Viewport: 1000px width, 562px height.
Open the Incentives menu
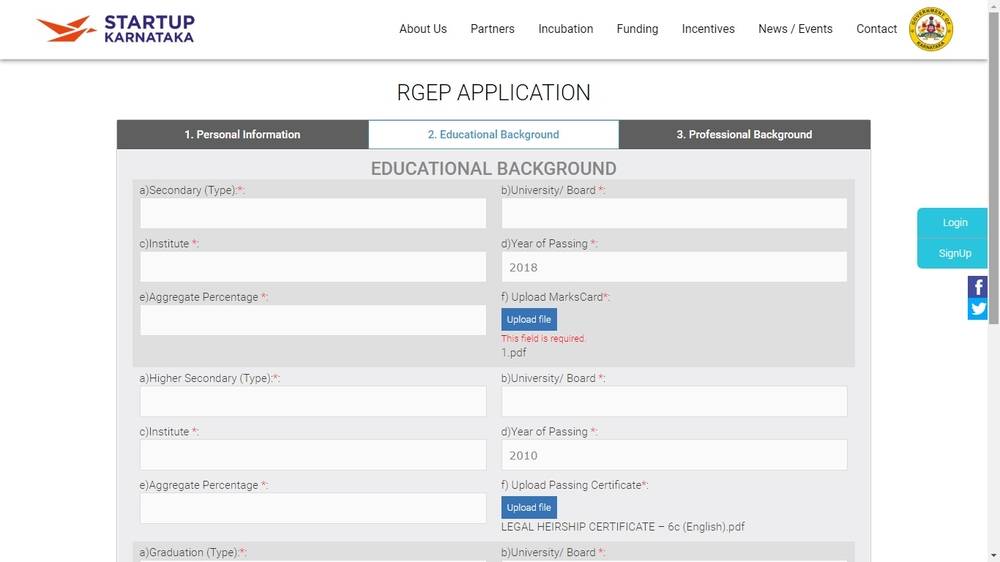pos(708,29)
